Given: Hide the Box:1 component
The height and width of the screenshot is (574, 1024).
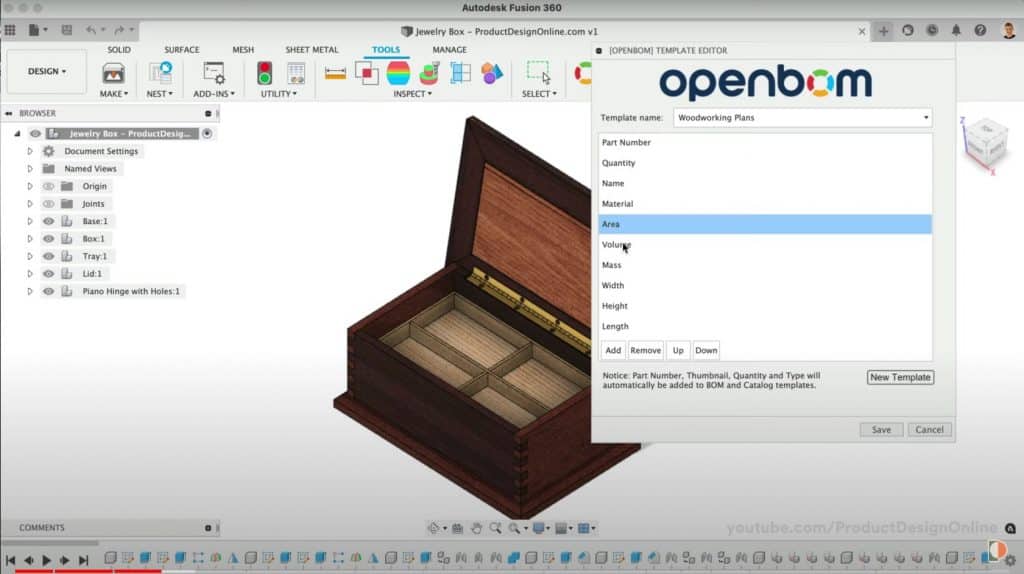Looking at the screenshot, I should [48, 239].
